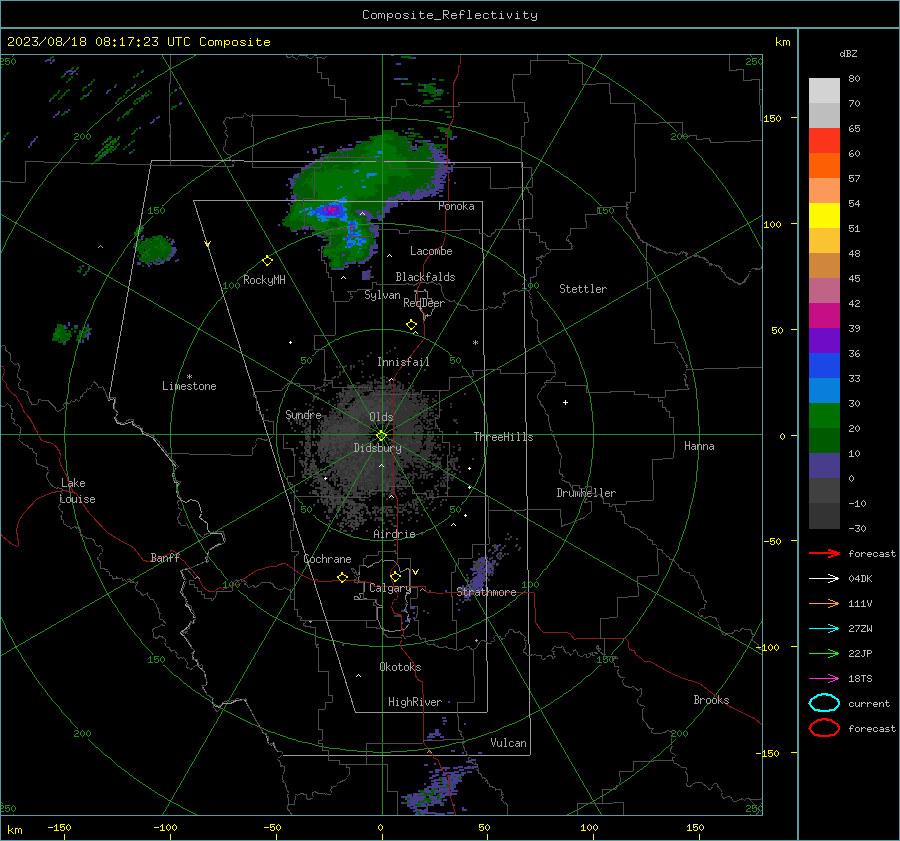Click the Cochrane town label
The height and width of the screenshot is (841, 900).
click(x=327, y=559)
